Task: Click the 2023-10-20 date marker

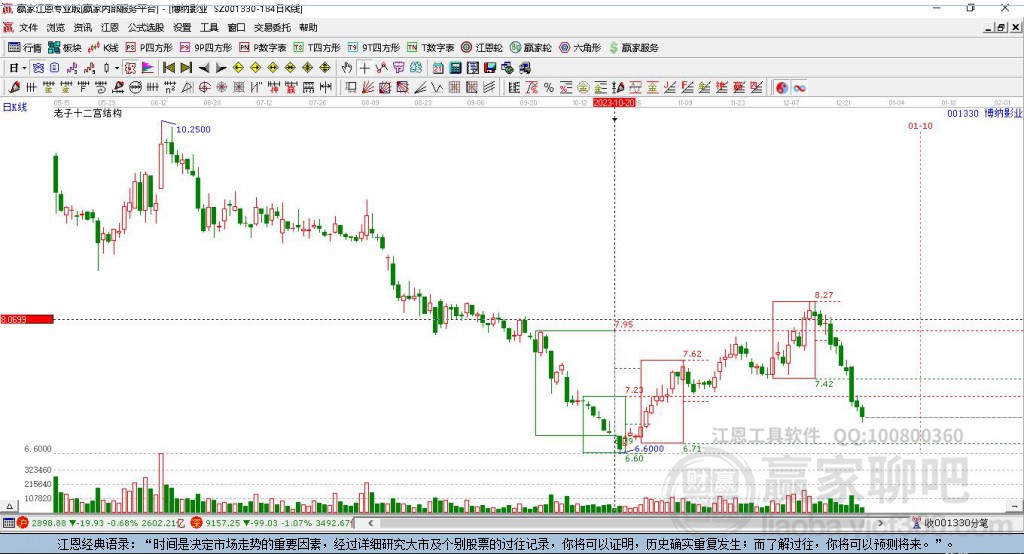Action: tap(614, 103)
